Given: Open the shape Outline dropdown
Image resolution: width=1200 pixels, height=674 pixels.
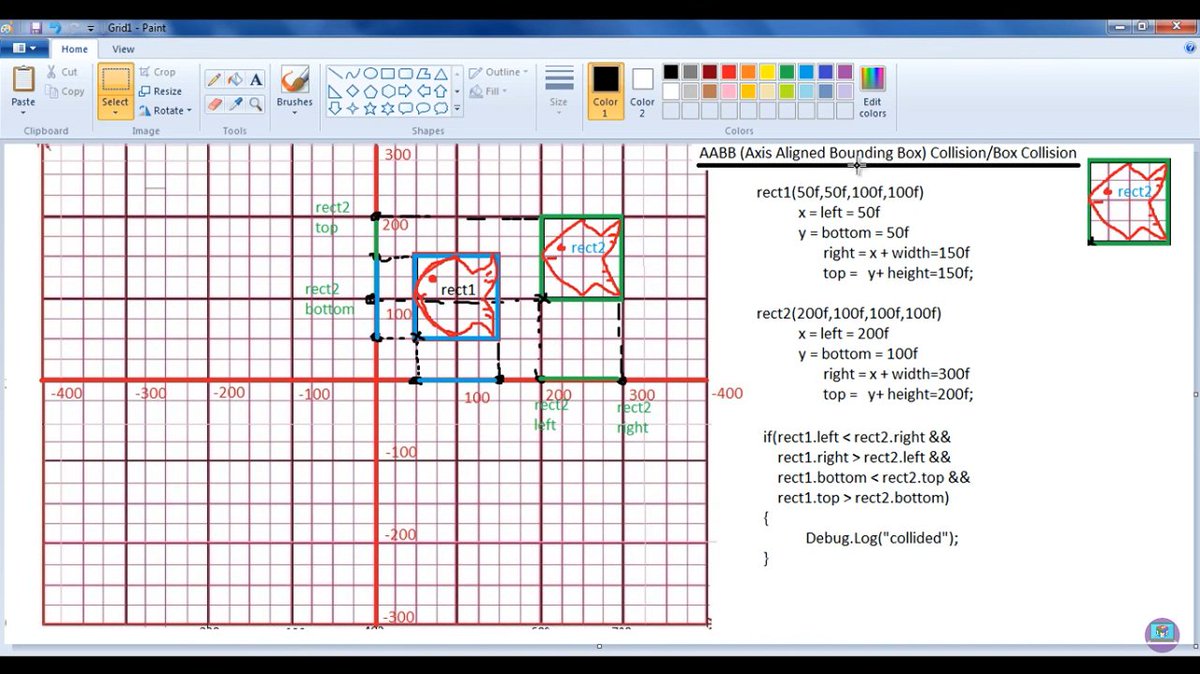Looking at the screenshot, I should [x=499, y=72].
